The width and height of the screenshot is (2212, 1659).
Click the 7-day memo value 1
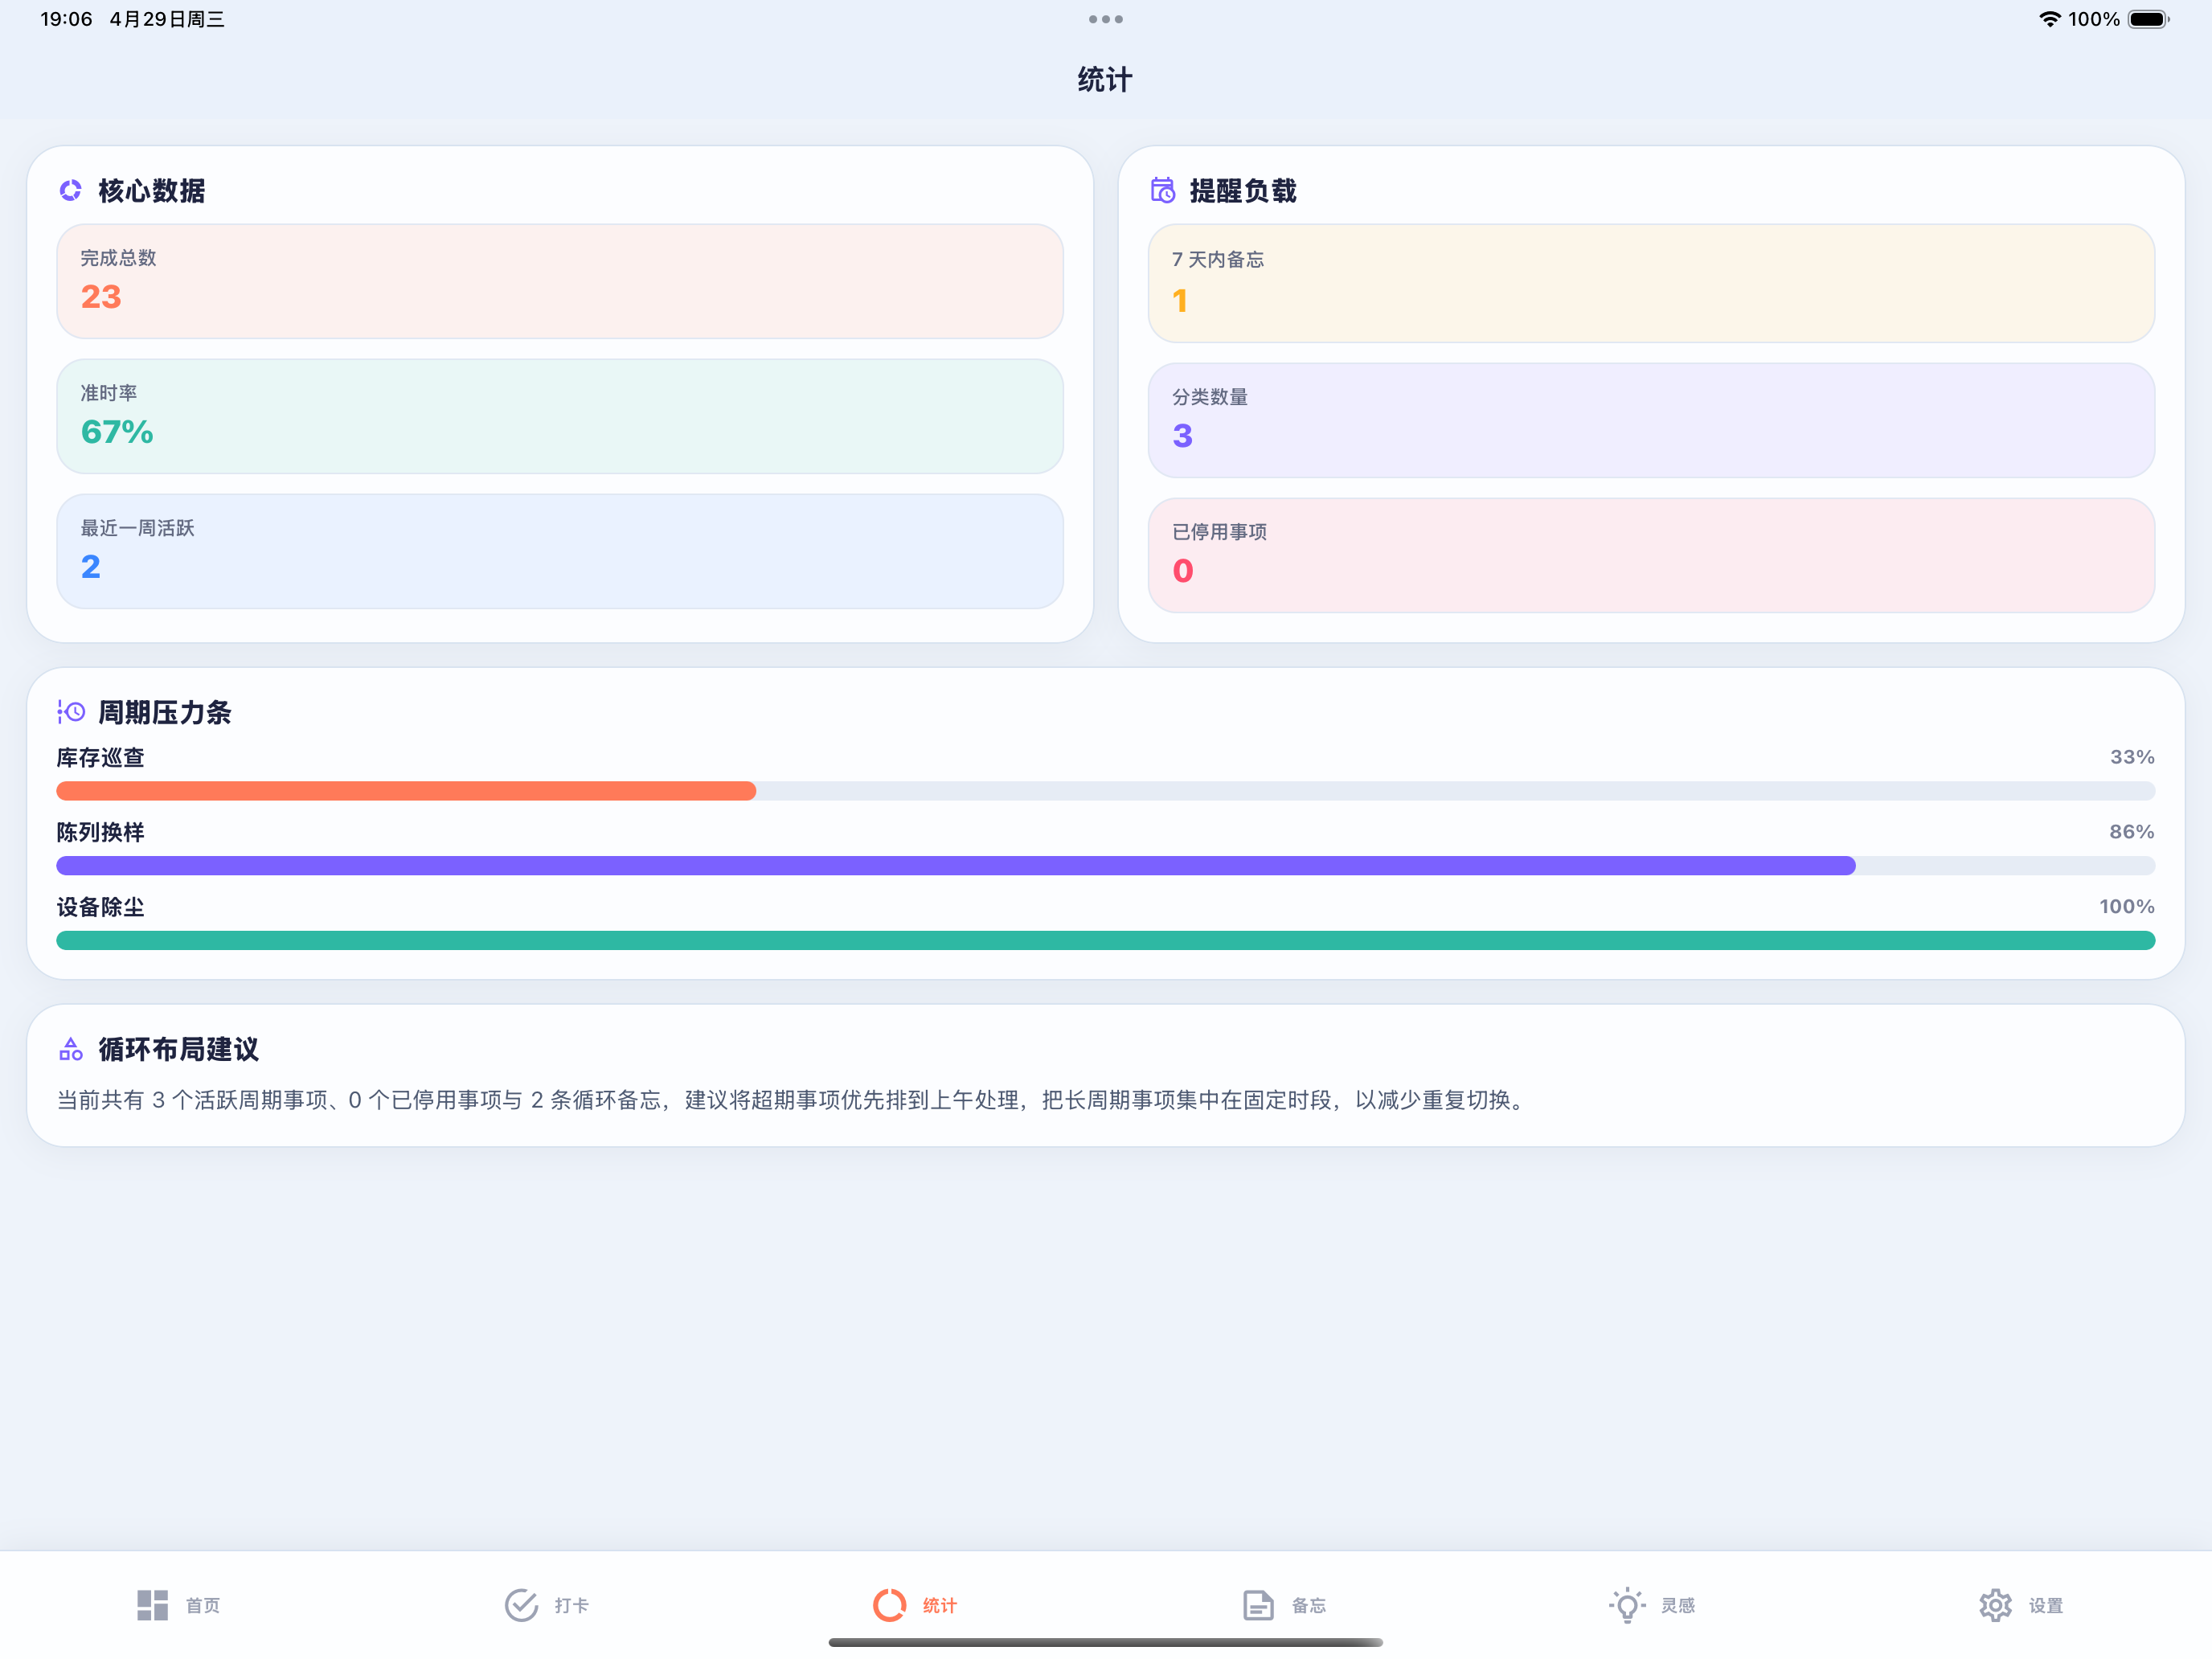(1181, 301)
